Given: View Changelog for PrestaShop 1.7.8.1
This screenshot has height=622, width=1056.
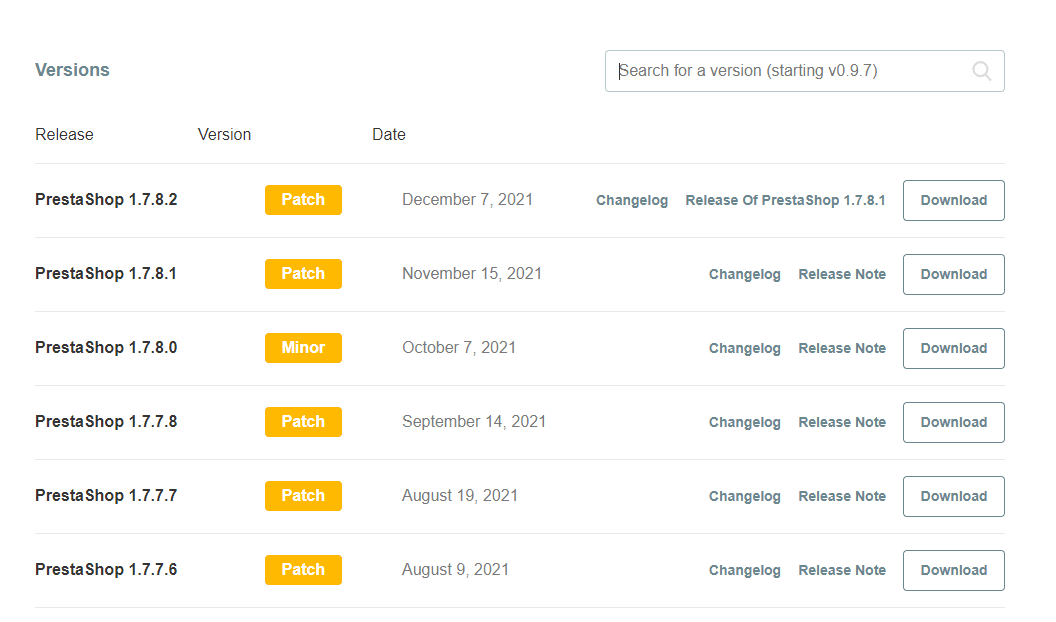Looking at the screenshot, I should tap(745, 274).
